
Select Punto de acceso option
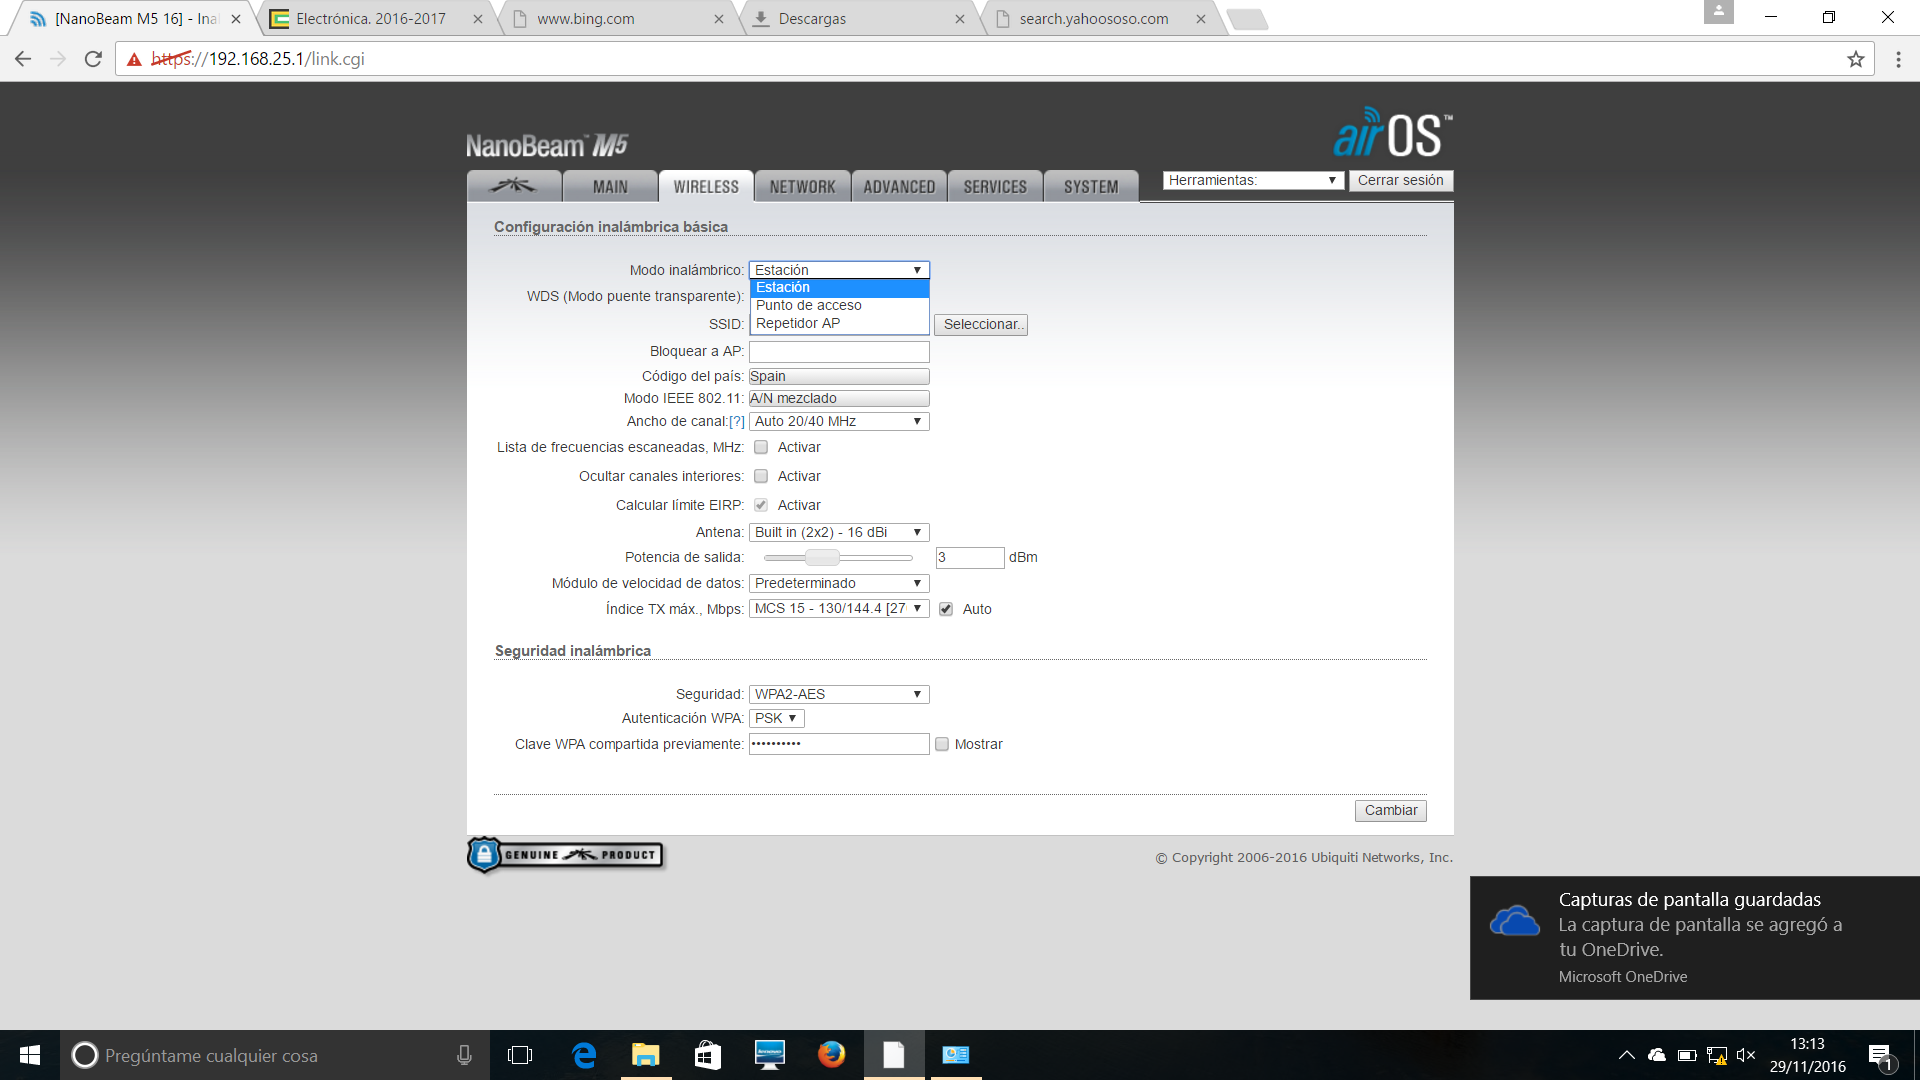pyautogui.click(x=839, y=305)
